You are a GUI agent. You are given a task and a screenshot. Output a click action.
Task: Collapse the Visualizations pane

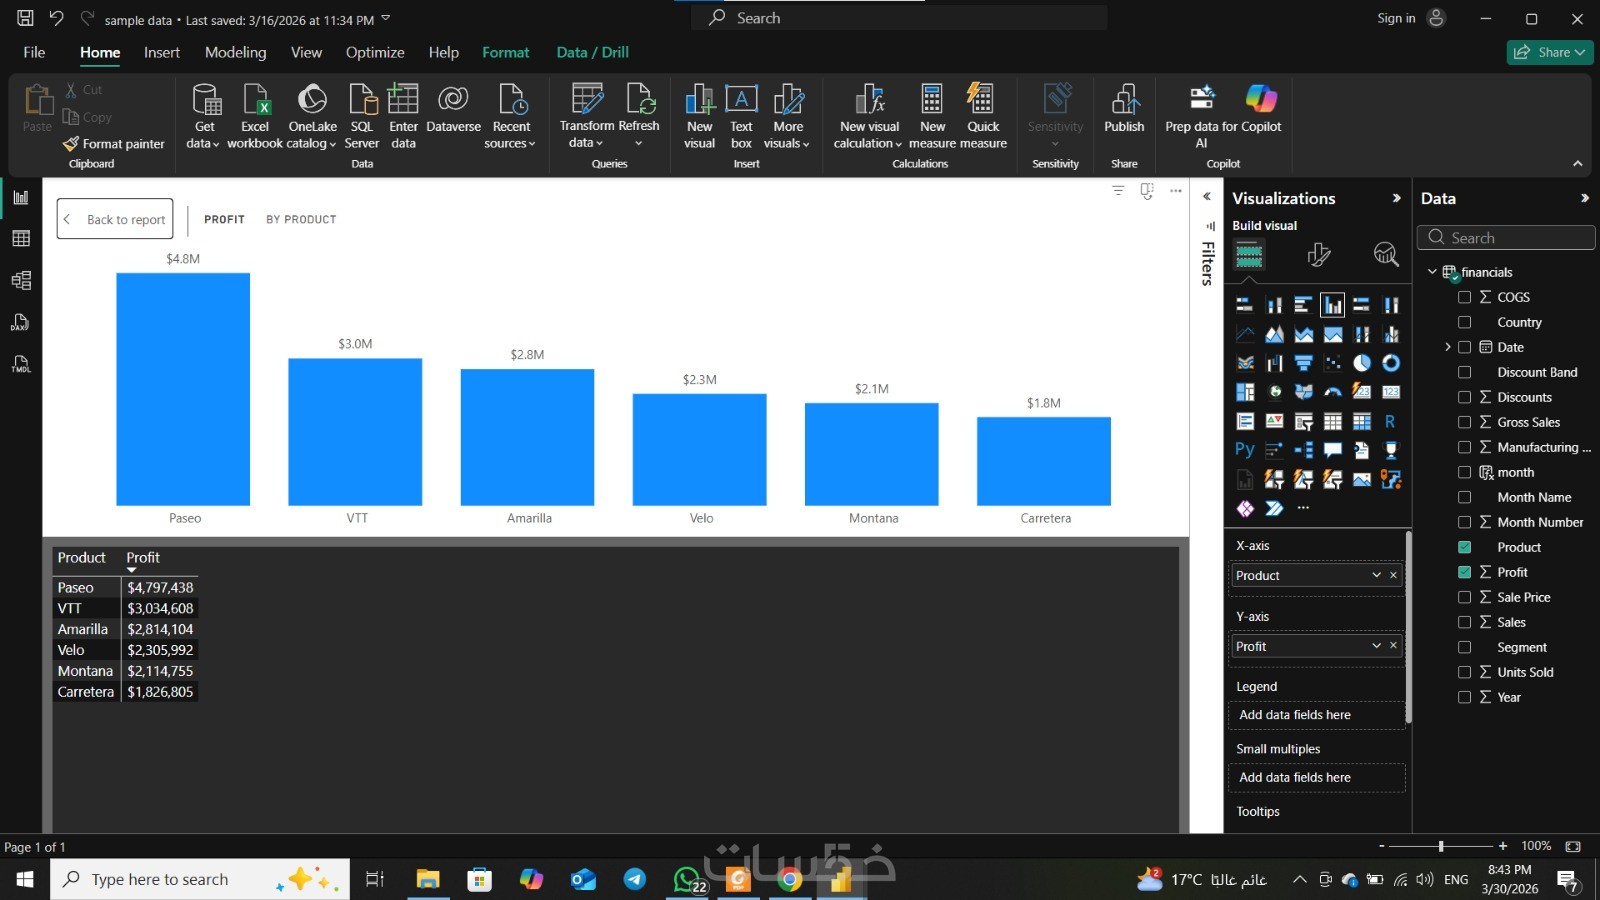point(1396,198)
